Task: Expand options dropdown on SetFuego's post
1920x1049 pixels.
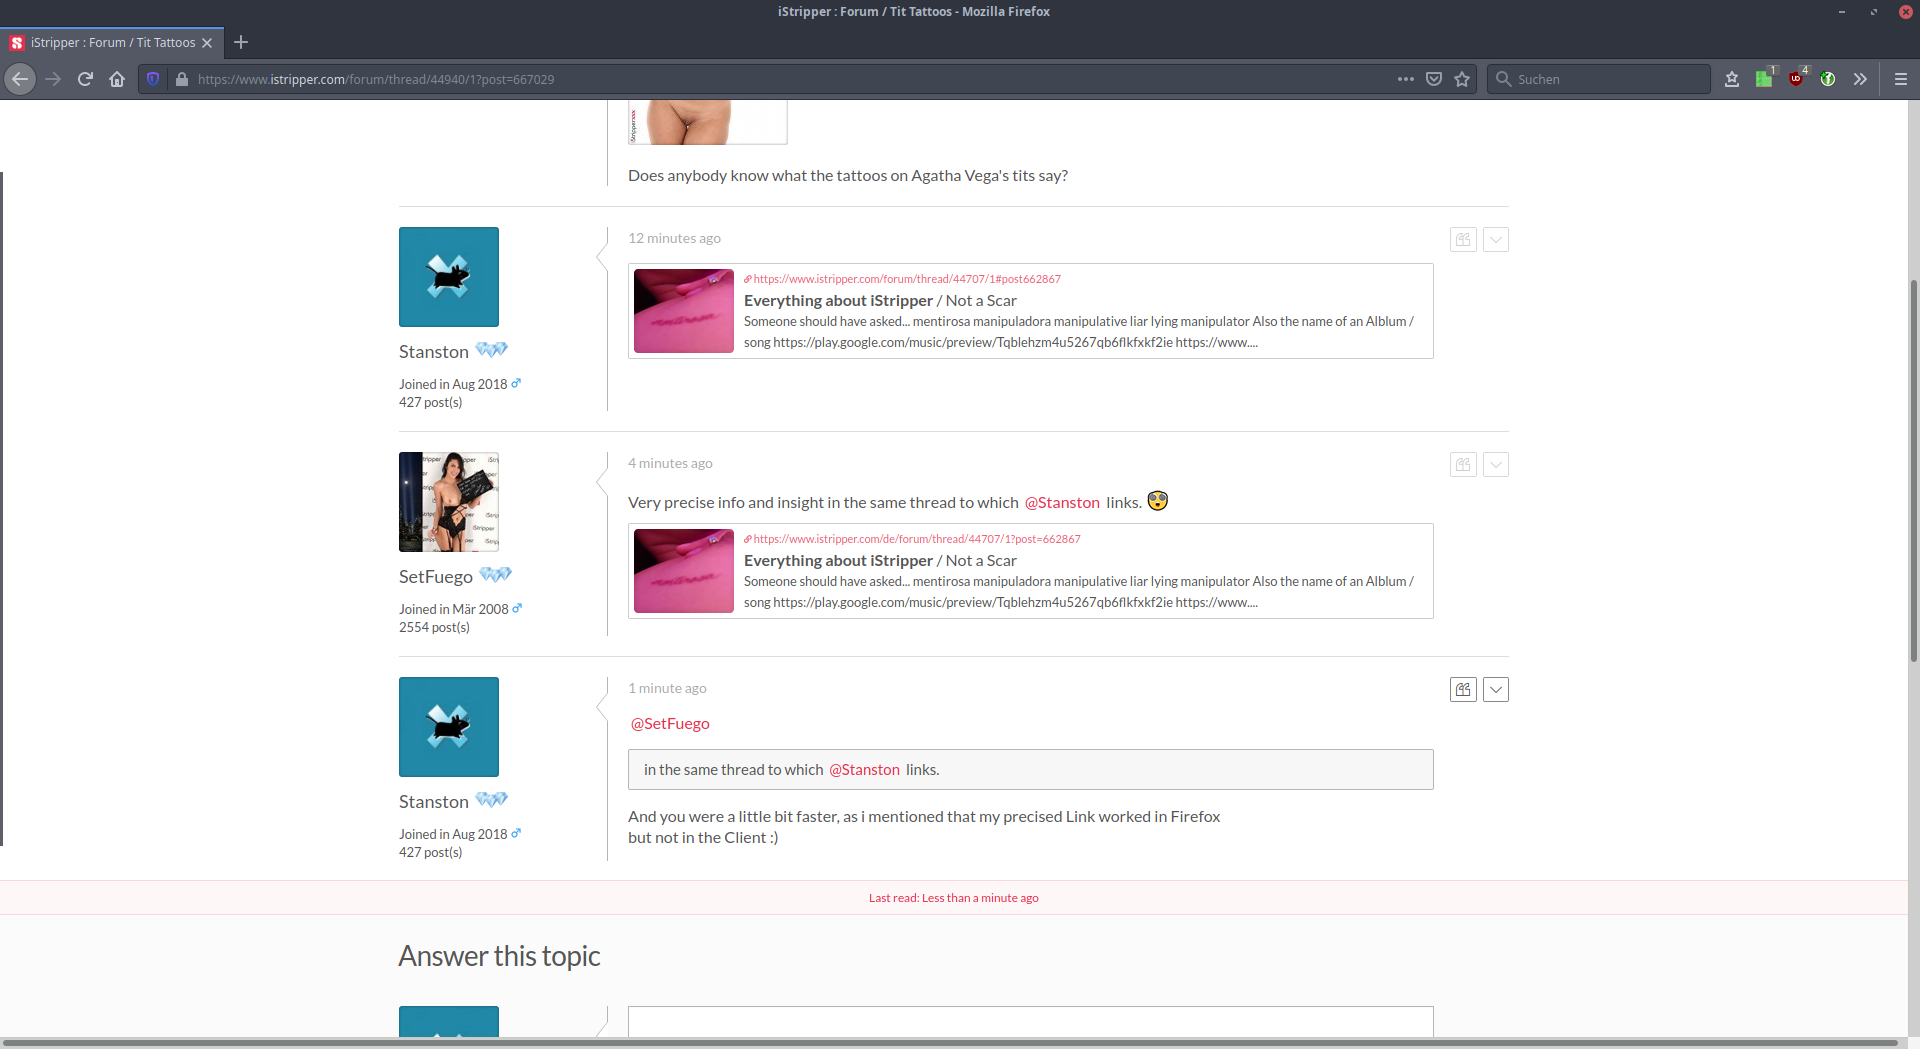Action: point(1496,465)
